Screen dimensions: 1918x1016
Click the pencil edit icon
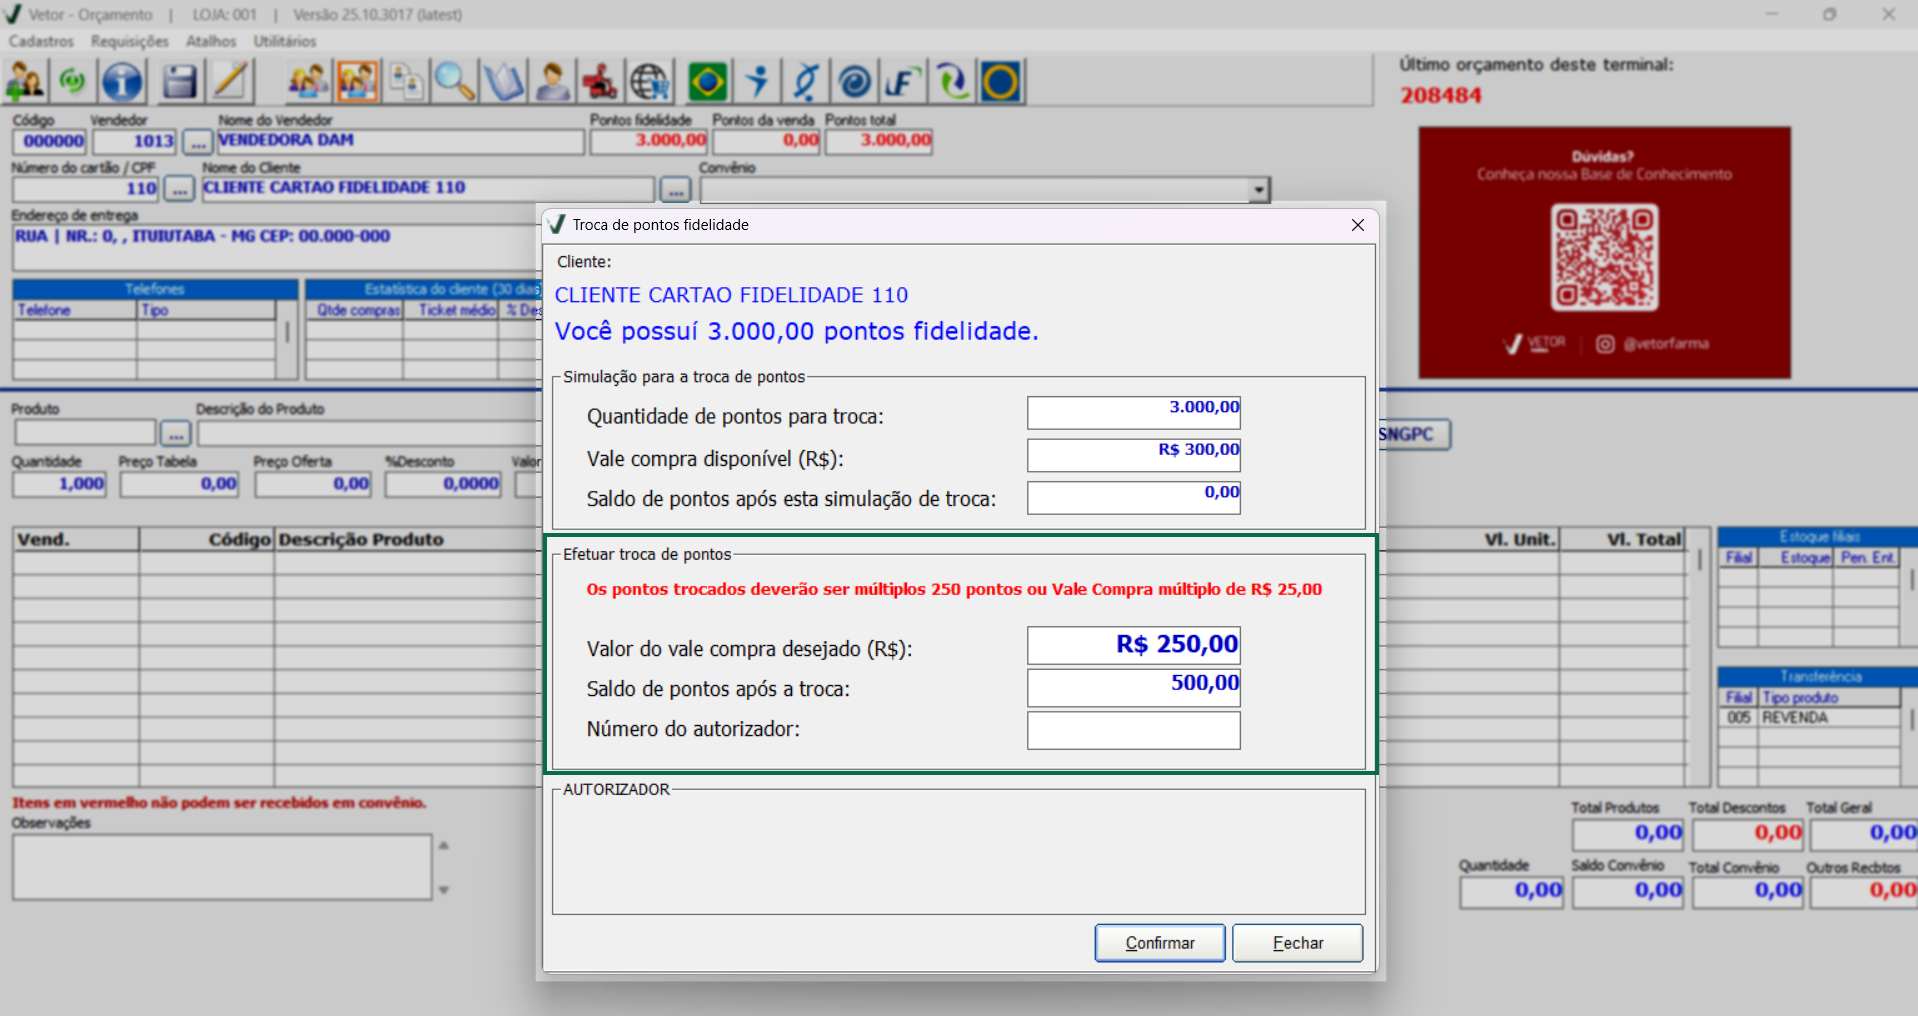[230, 81]
